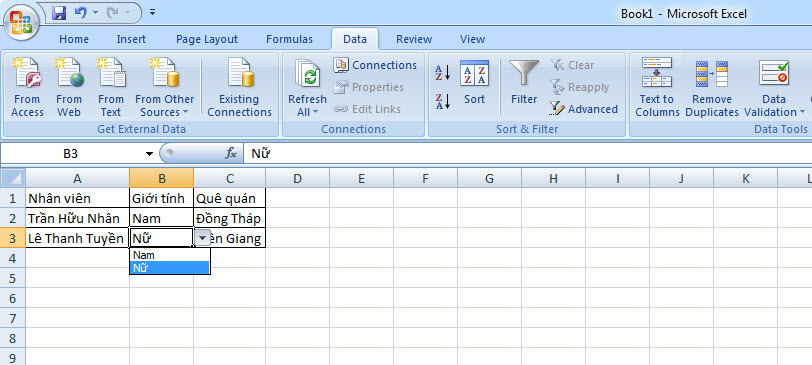Run Text to Columns wizard
Screen dimensions: 812x365
coord(657,87)
